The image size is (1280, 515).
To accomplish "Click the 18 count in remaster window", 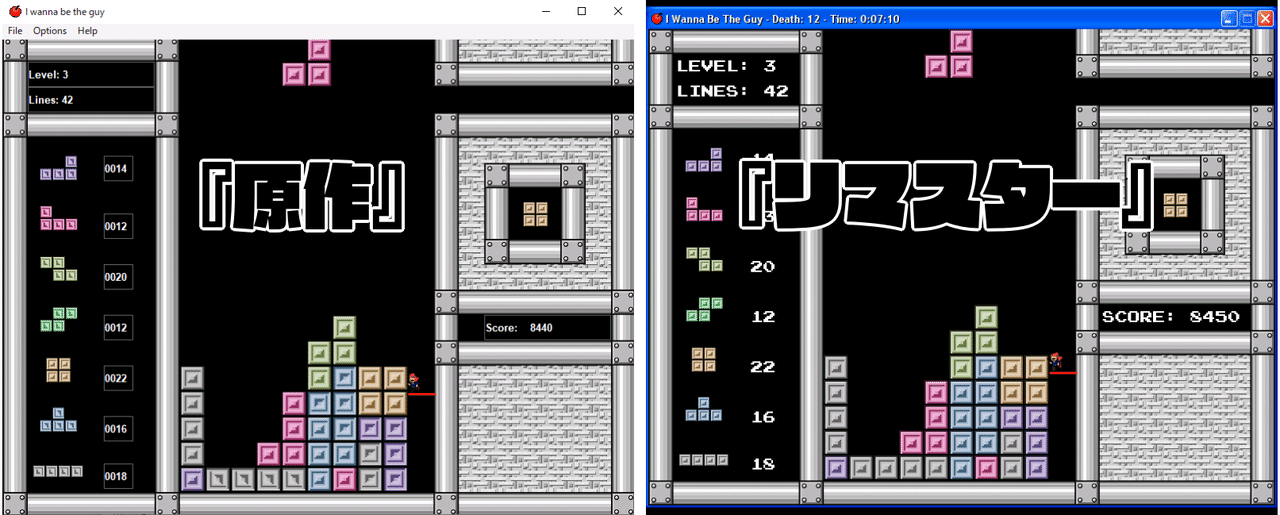I will pyautogui.click(x=762, y=464).
